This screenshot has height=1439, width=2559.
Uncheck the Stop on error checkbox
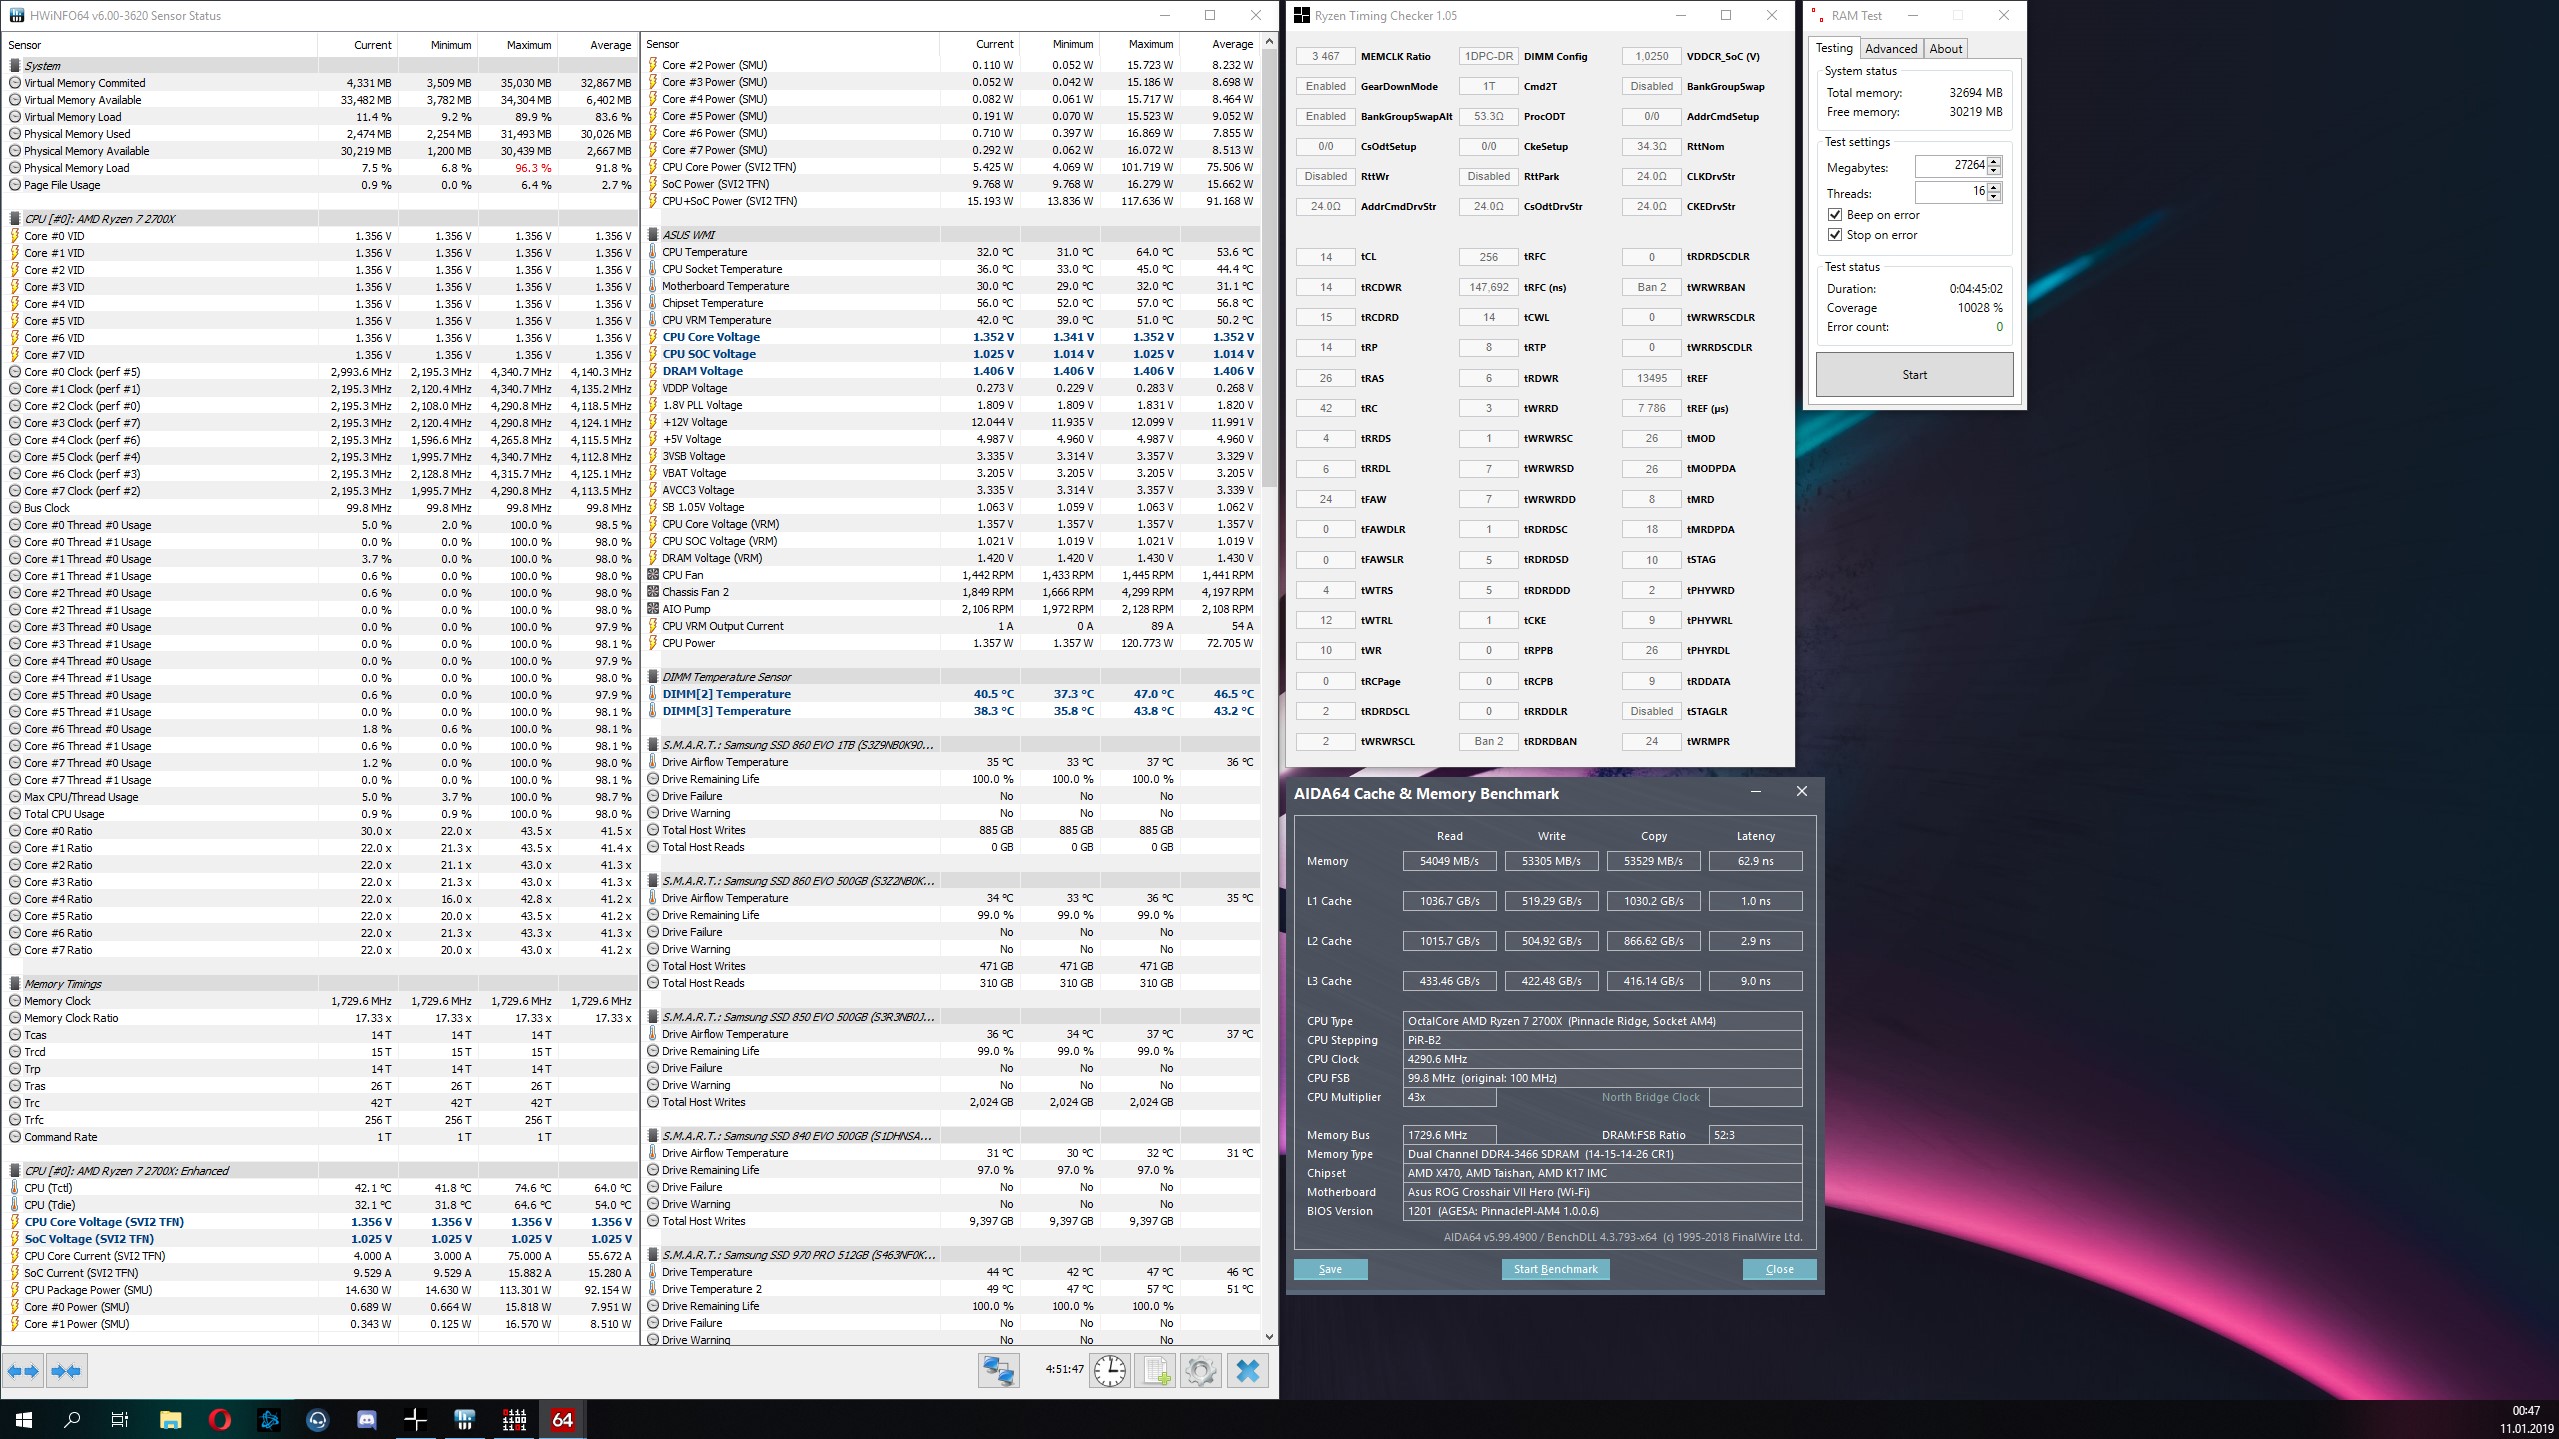pos(1835,235)
